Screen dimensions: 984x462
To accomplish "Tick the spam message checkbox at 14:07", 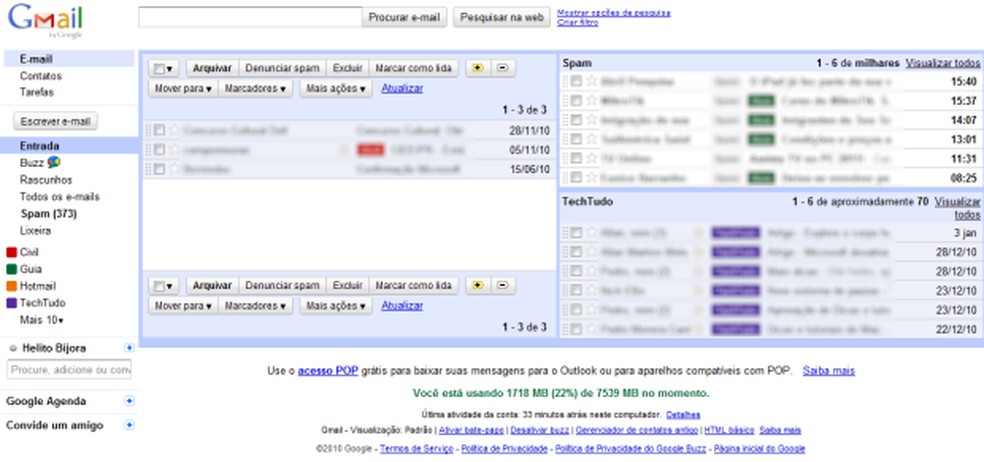I will [576, 120].
